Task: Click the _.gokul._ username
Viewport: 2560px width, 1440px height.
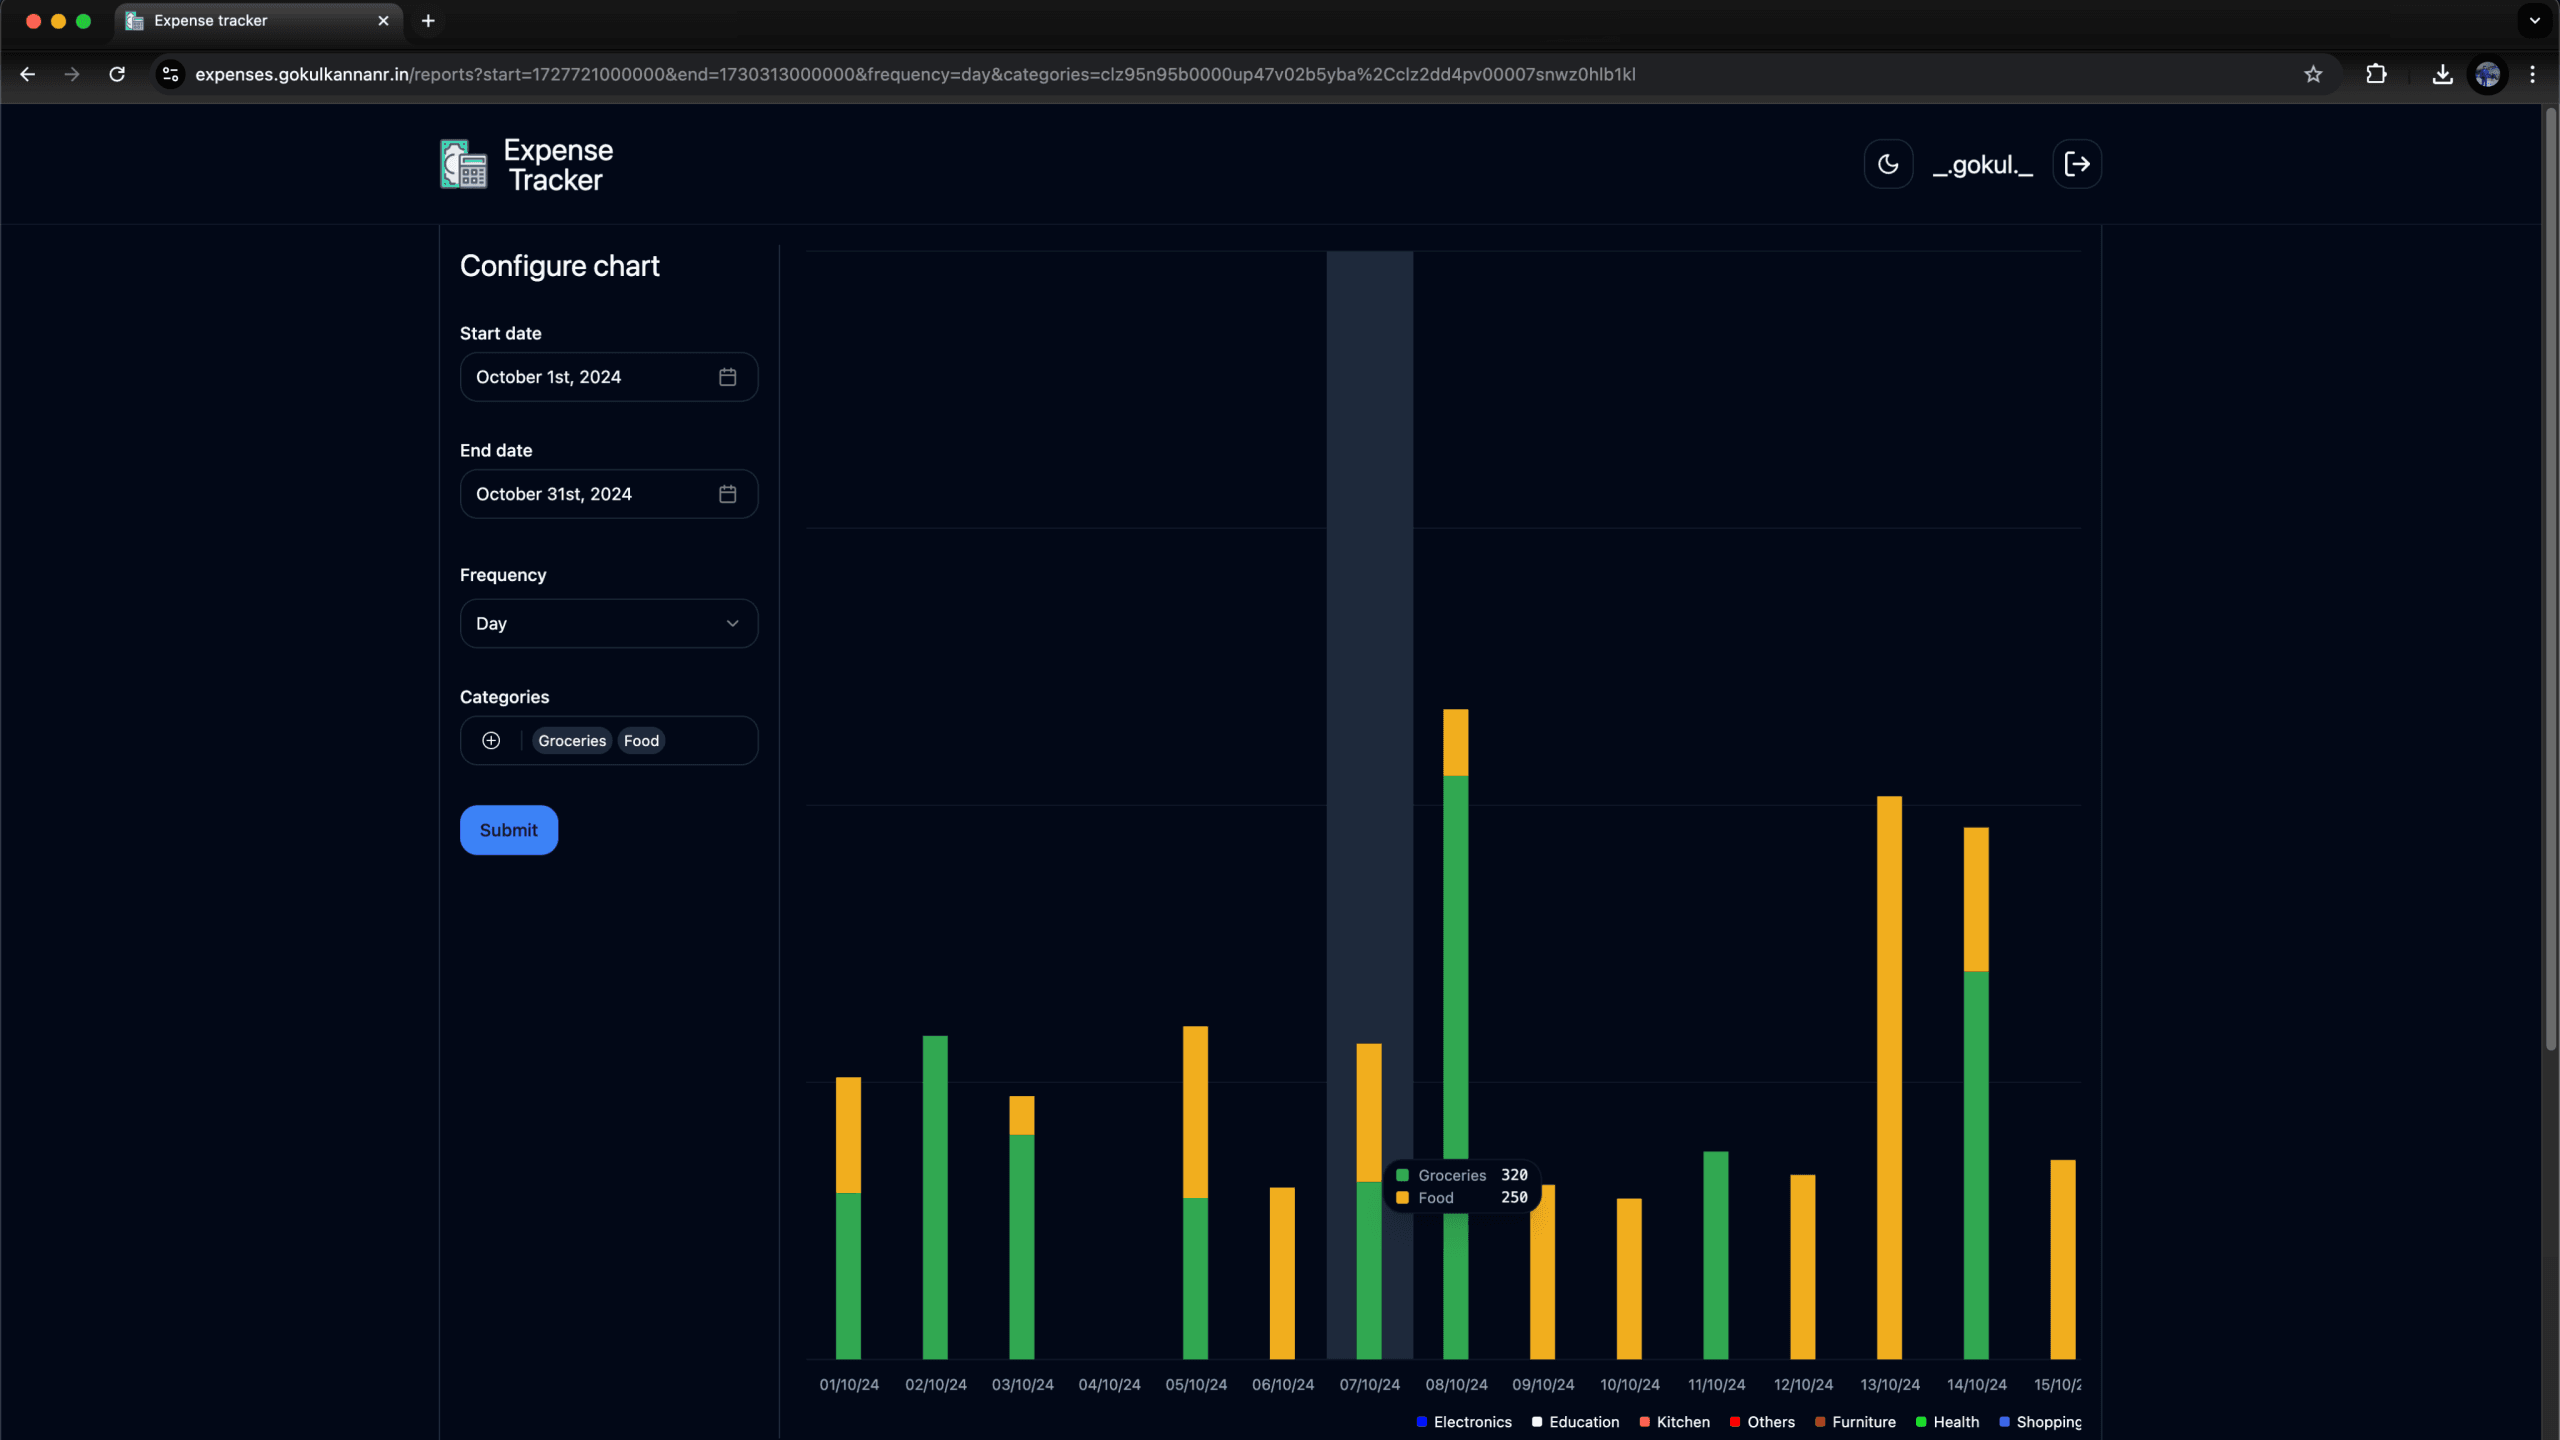Action: pyautogui.click(x=1983, y=164)
